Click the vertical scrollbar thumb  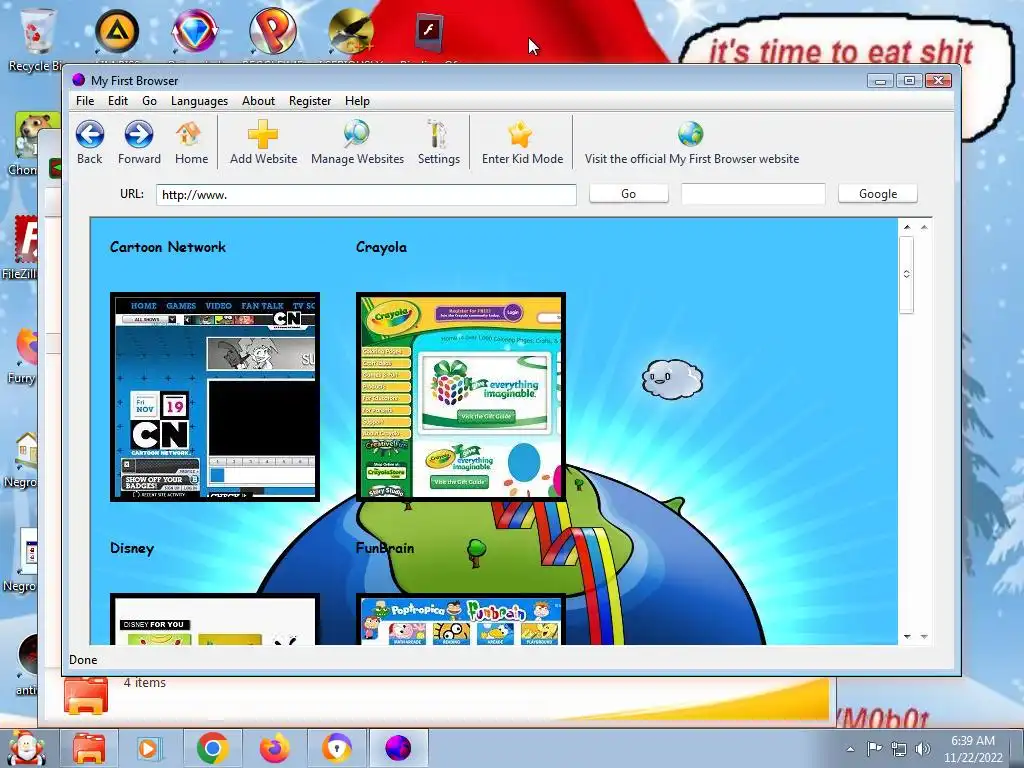click(x=906, y=274)
